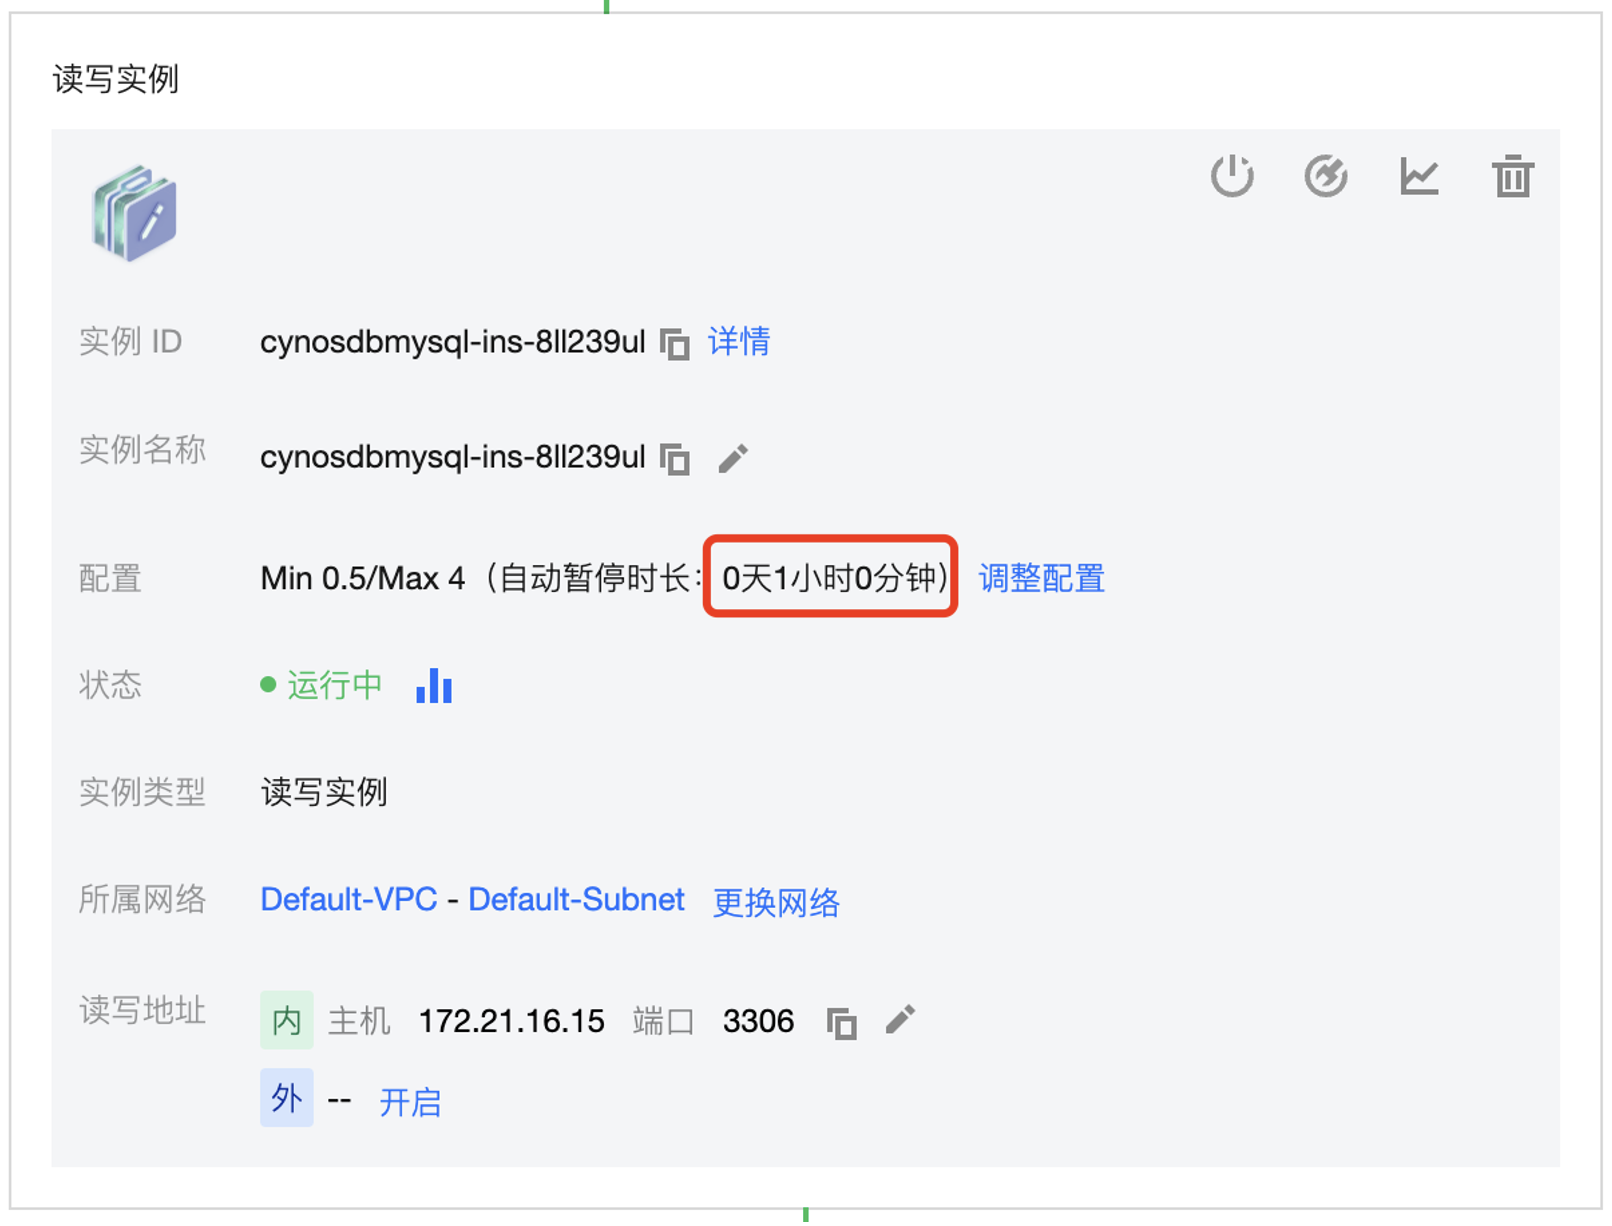
Task: Select the instance name value text
Action: (453, 457)
